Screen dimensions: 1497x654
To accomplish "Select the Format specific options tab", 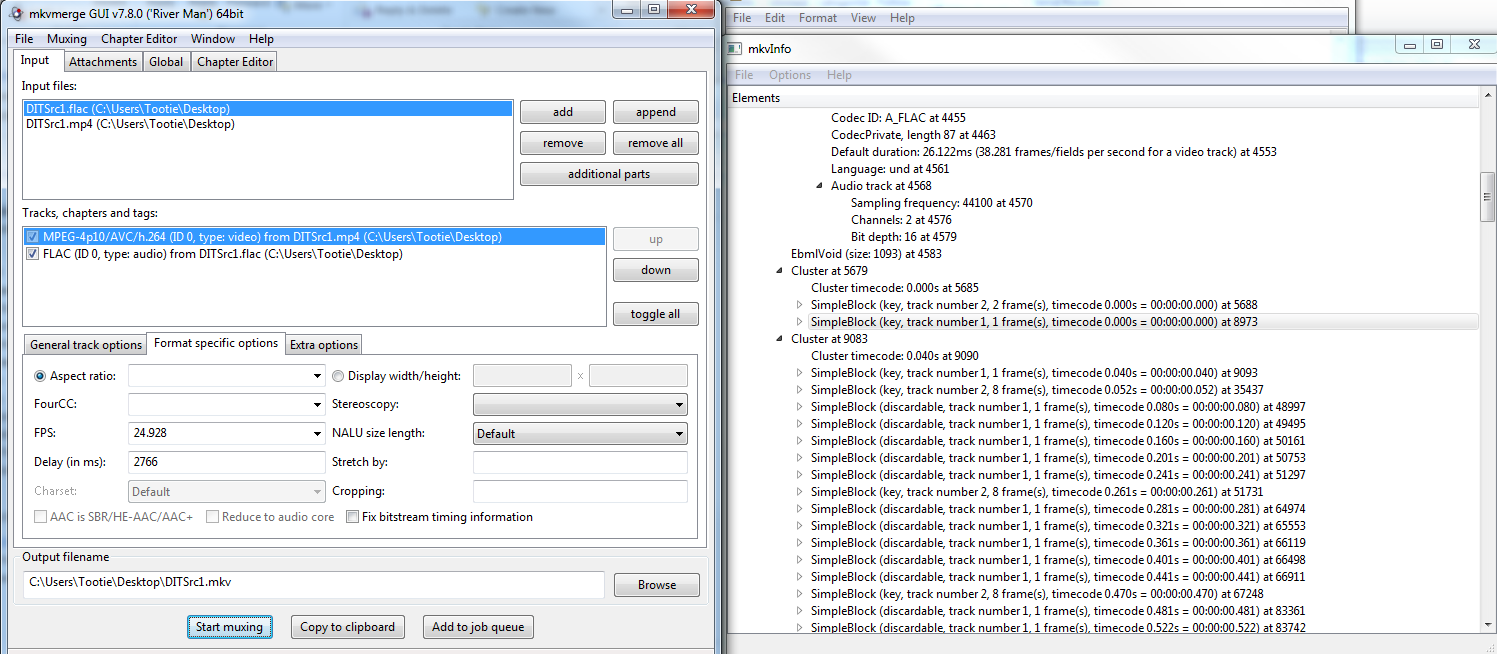I will (216, 343).
